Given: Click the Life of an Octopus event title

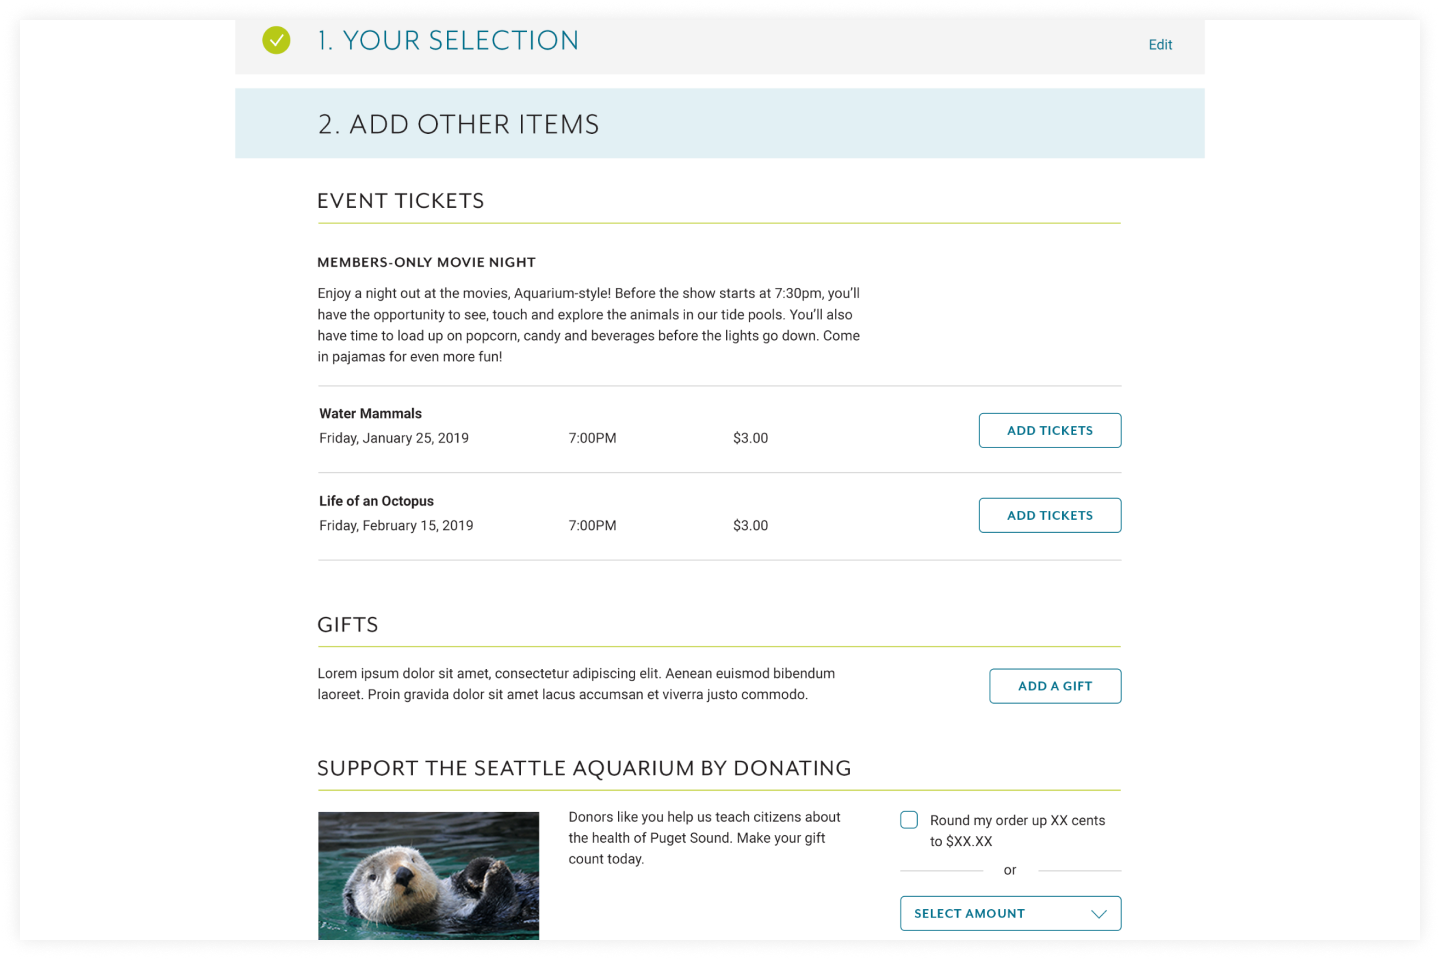Looking at the screenshot, I should click(376, 501).
